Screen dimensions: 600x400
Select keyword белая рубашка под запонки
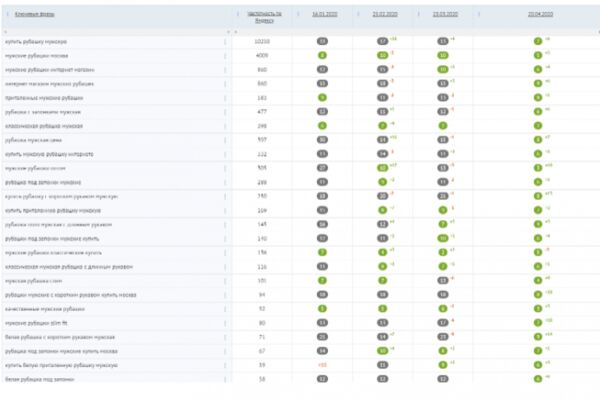pyautogui.click(x=39, y=379)
